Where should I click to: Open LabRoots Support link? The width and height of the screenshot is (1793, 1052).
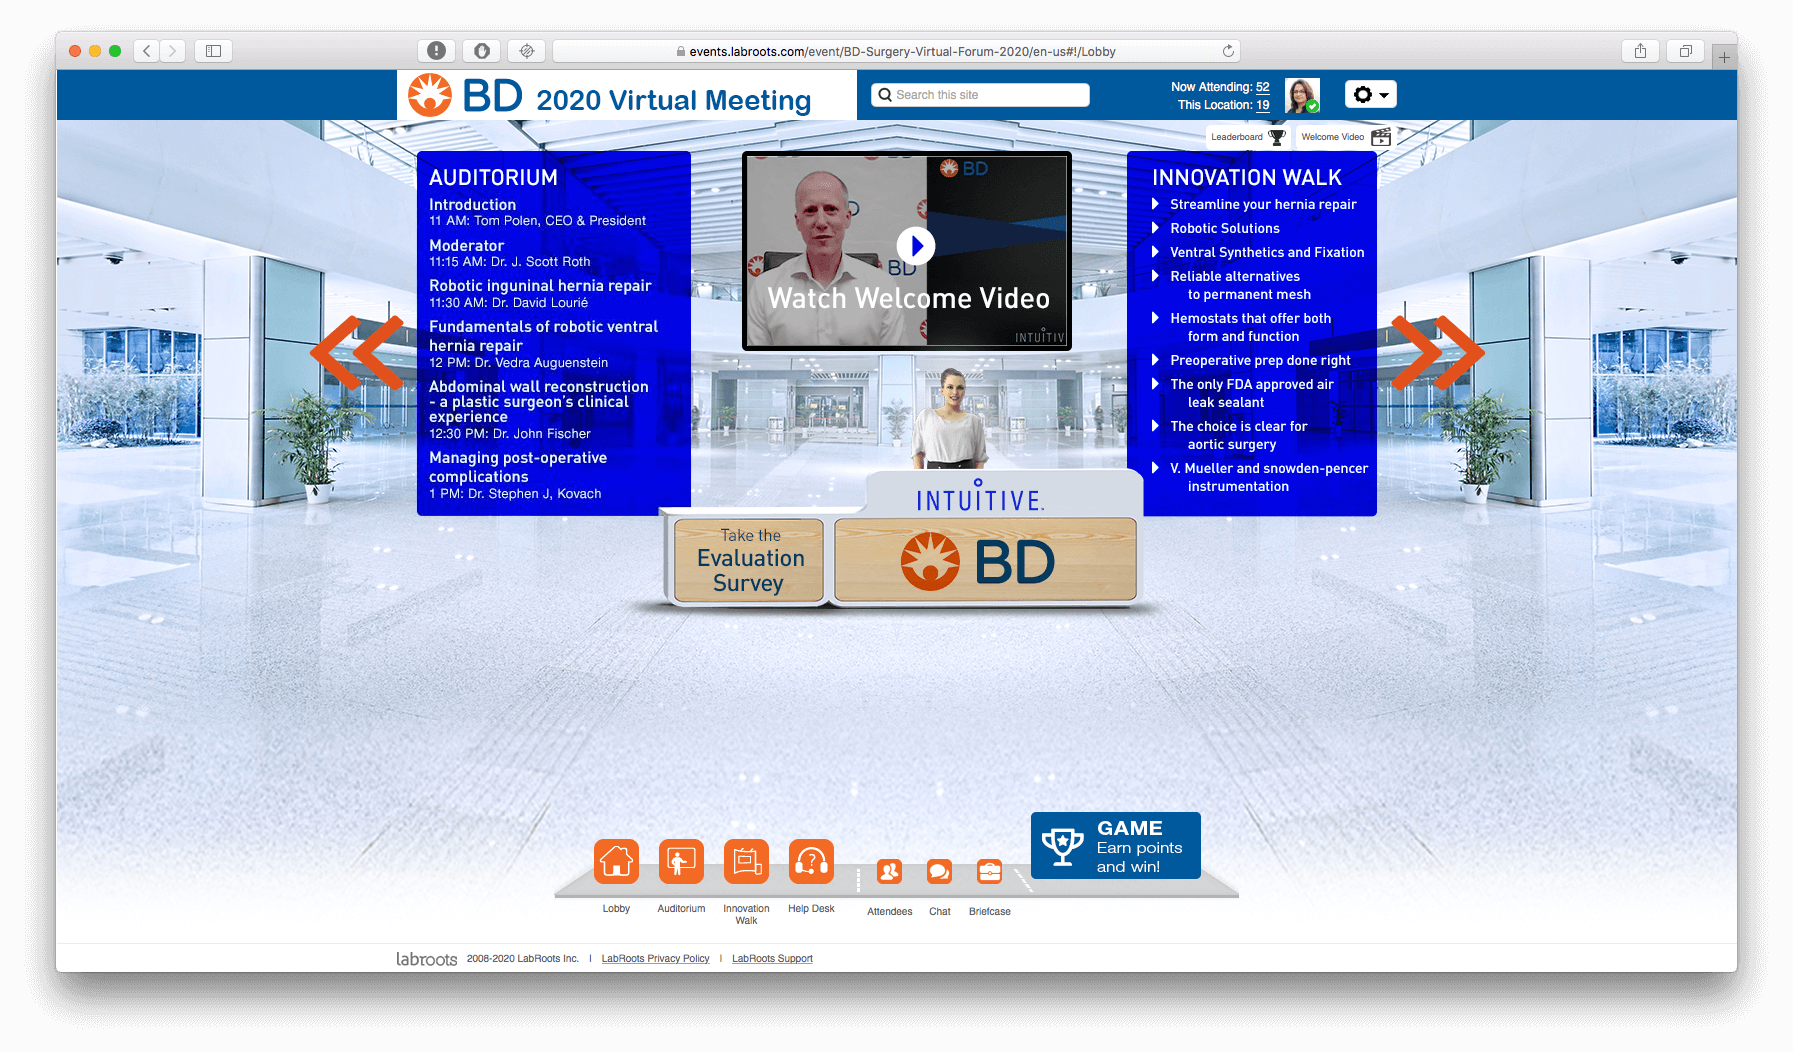[772, 958]
